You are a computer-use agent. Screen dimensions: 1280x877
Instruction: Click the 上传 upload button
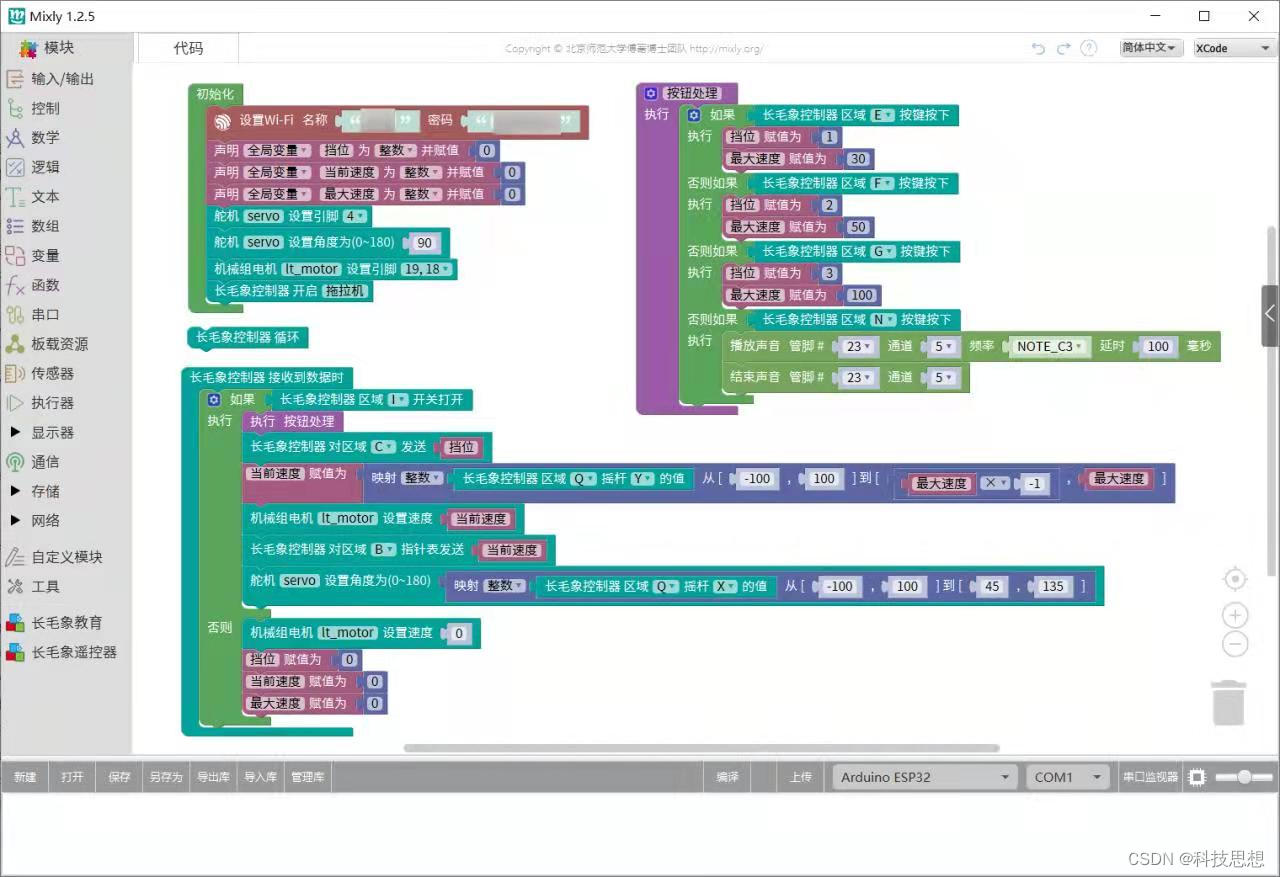(801, 777)
